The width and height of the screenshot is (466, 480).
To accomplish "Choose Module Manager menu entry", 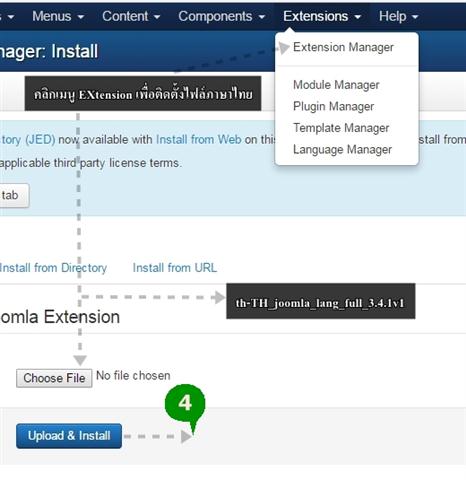I will coord(336,85).
